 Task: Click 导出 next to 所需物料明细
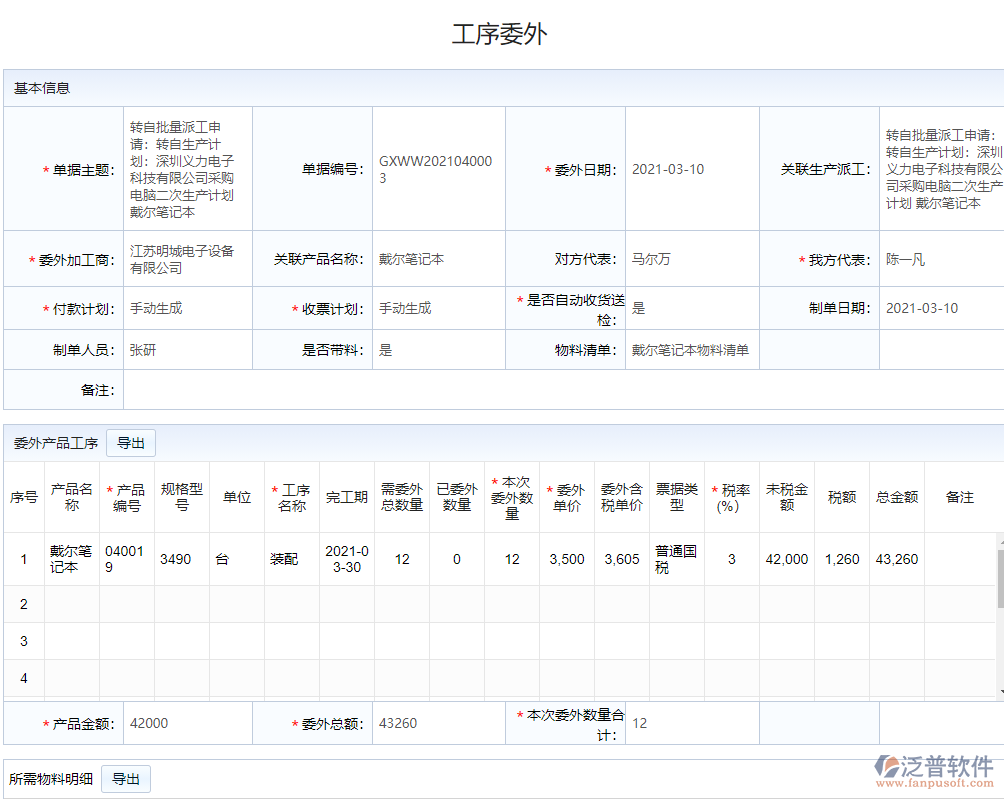(126, 779)
